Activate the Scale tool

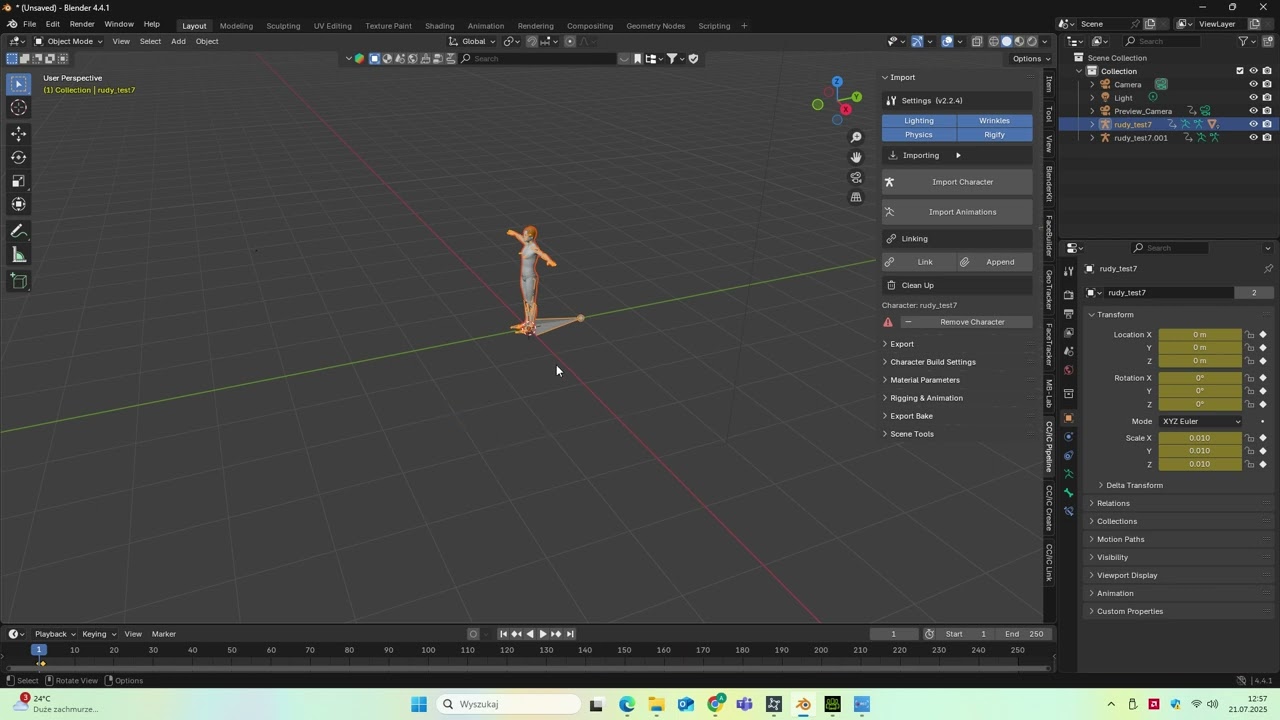19,181
